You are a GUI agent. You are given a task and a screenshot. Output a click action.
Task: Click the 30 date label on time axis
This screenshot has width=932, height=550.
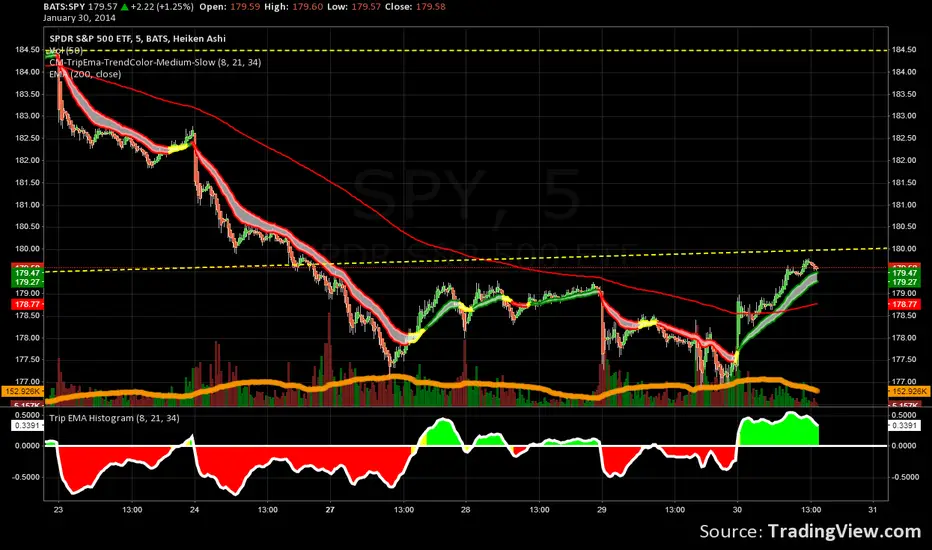(737, 510)
